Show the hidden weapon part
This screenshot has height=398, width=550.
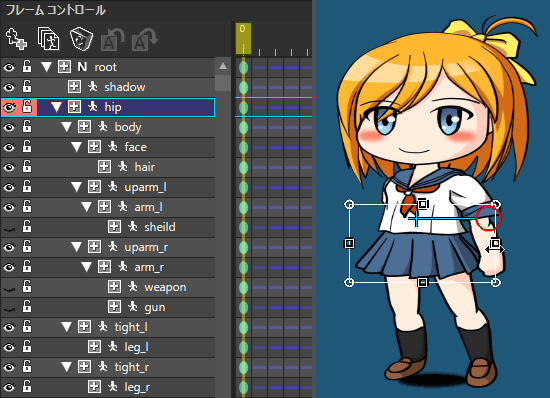9,289
